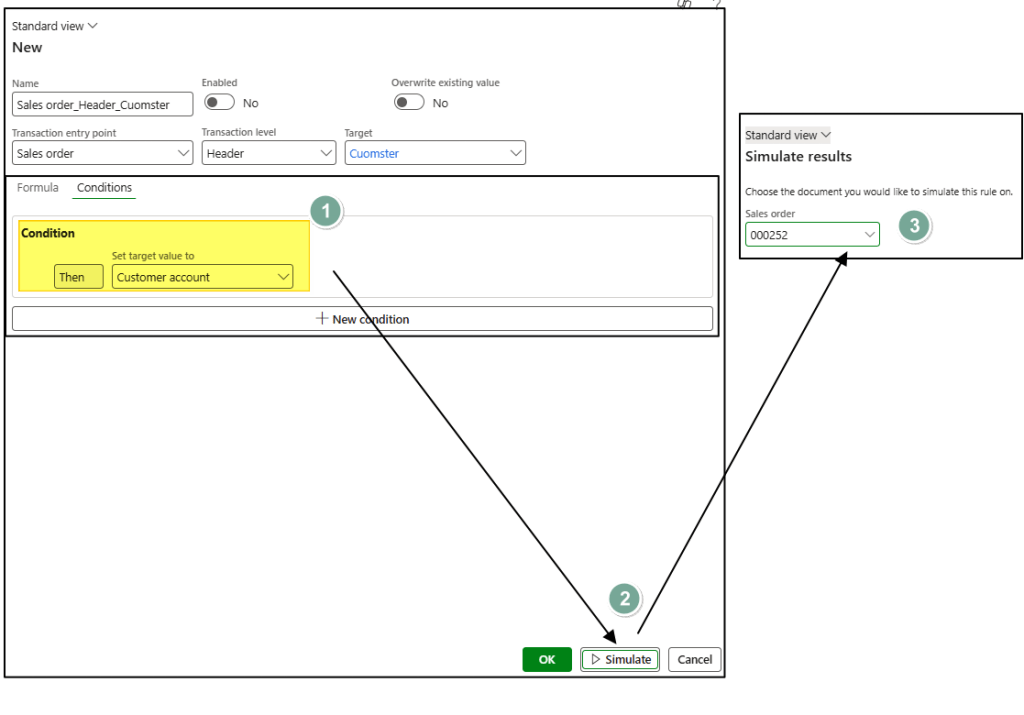The width and height of the screenshot is (1024, 715).
Task: Select the Conditions tab
Action: coord(104,188)
